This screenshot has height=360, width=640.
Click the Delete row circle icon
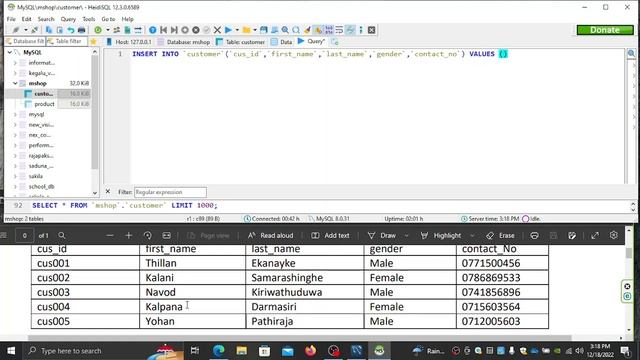pos(196,30)
